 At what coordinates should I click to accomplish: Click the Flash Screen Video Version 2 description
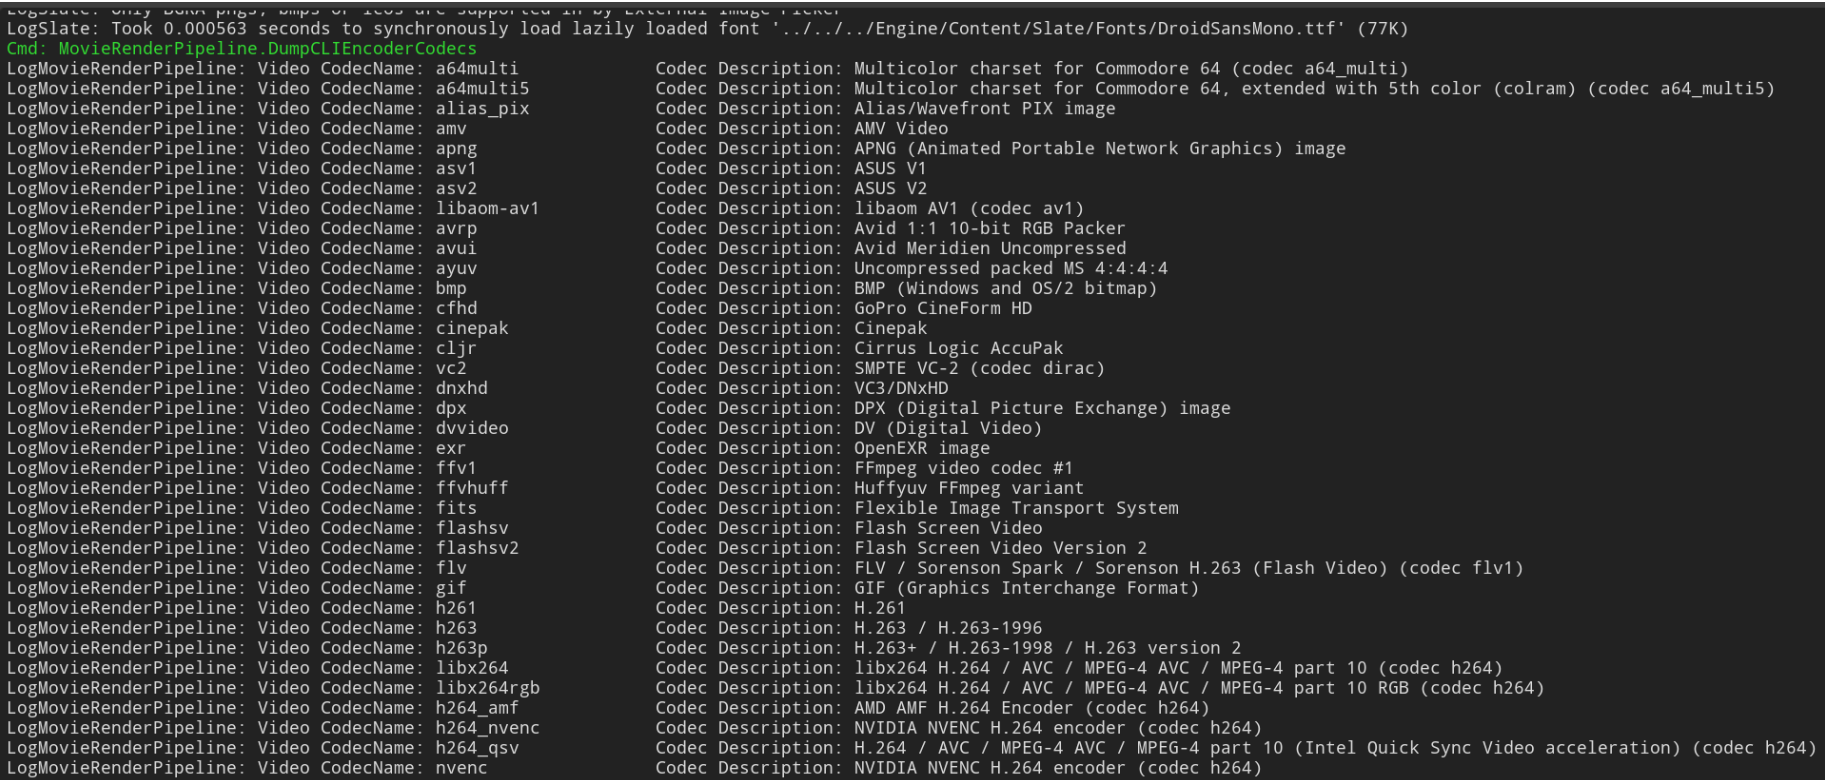click(1000, 548)
